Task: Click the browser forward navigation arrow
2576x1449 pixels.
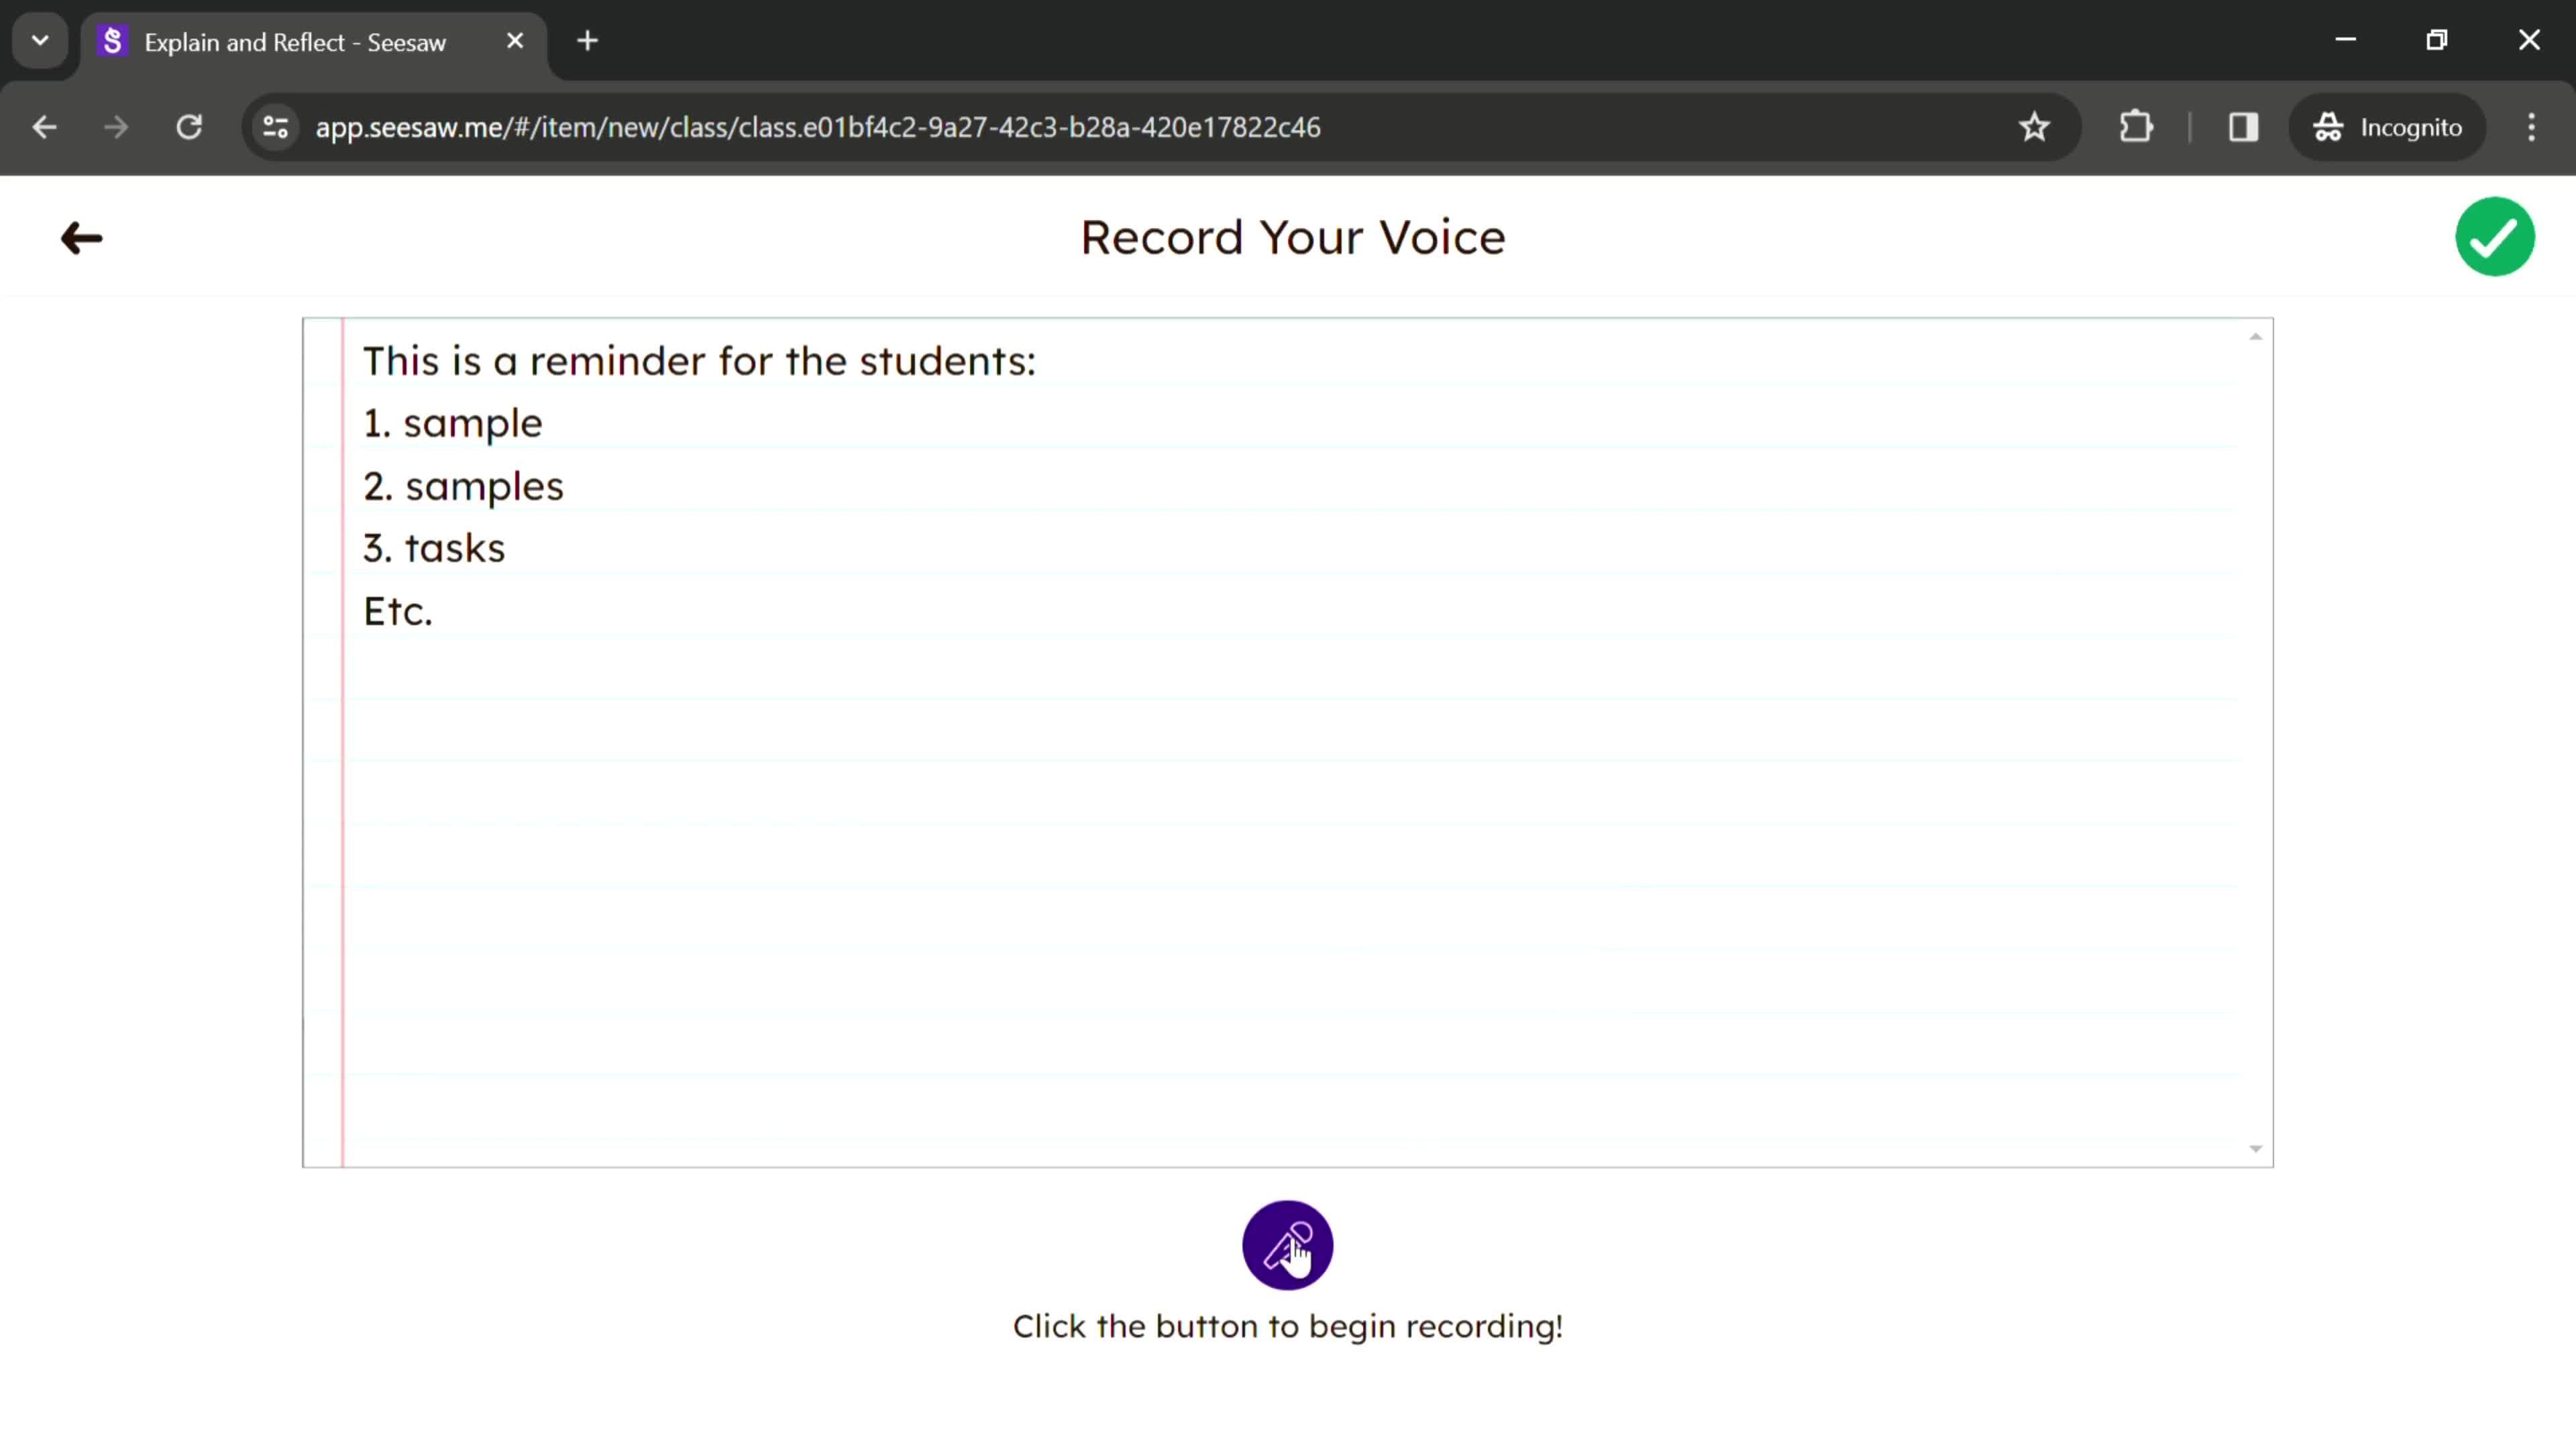Action: [x=115, y=125]
